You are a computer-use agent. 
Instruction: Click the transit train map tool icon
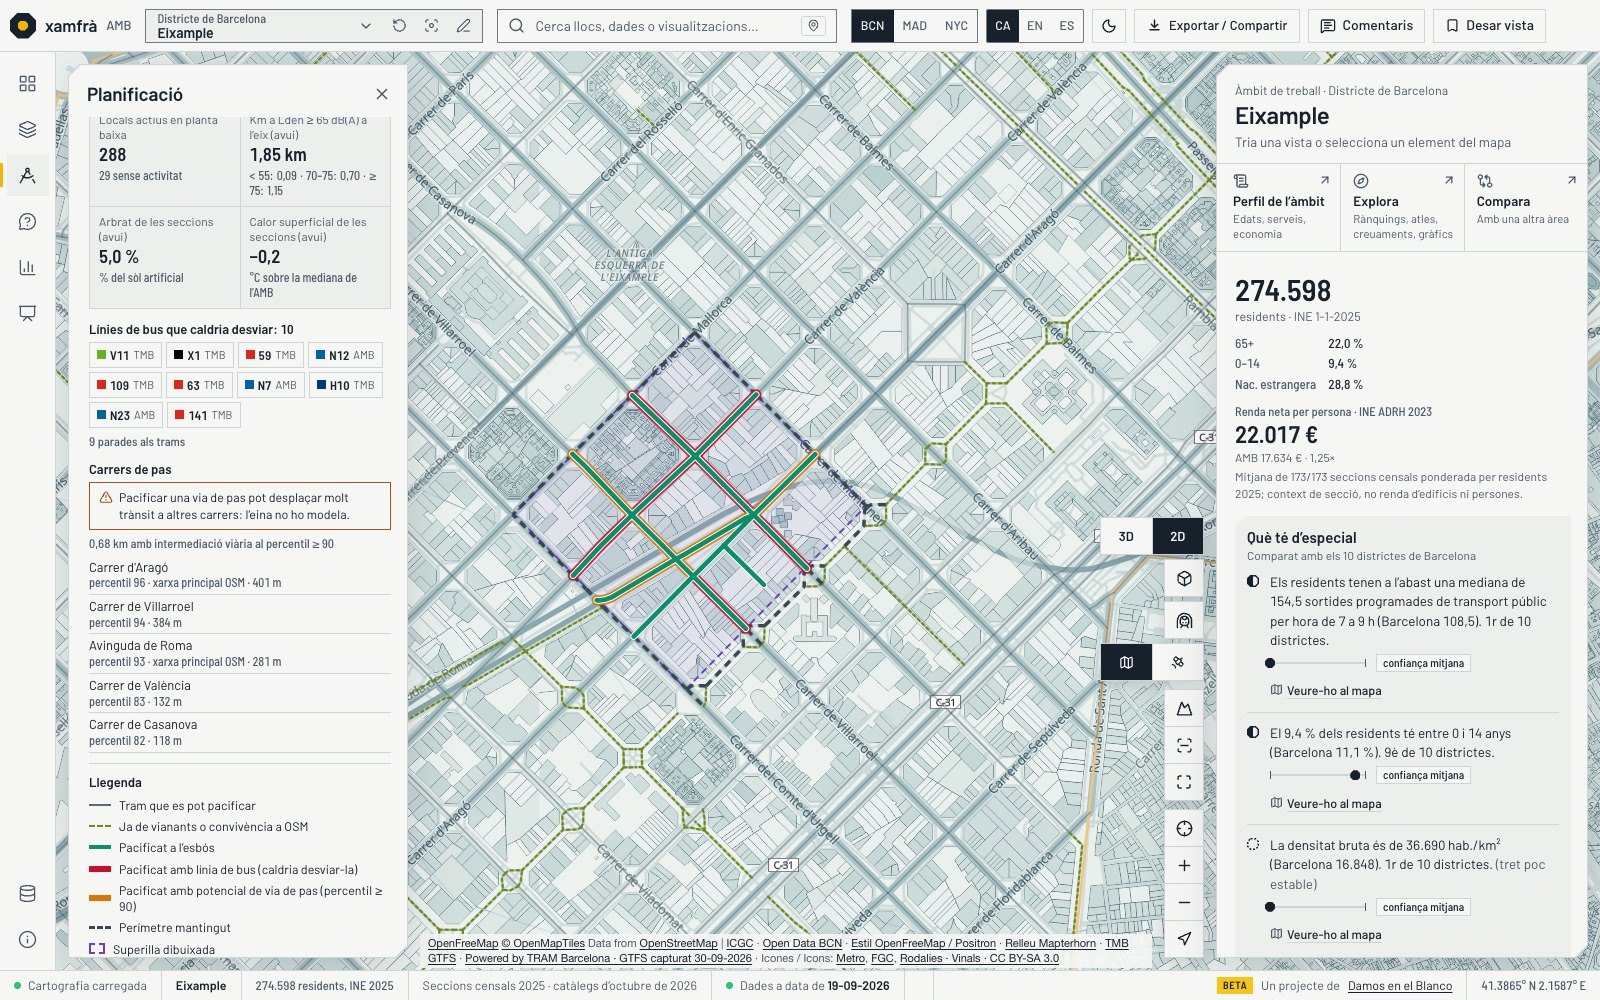(1184, 620)
